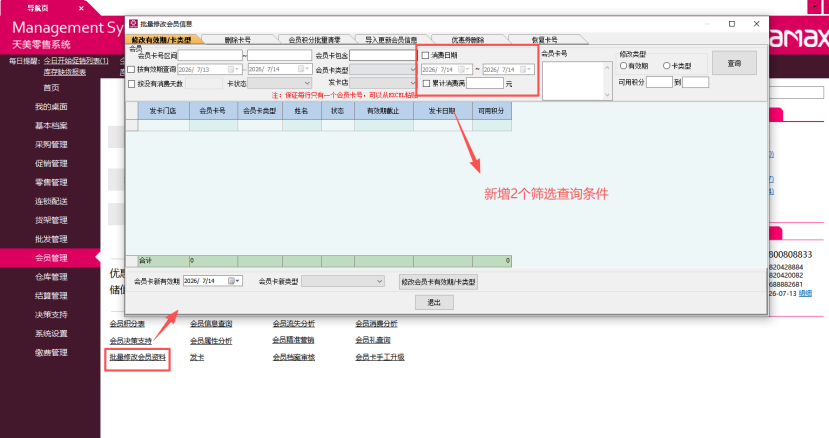Open the 批量修改会员资料 link

(x=137, y=357)
